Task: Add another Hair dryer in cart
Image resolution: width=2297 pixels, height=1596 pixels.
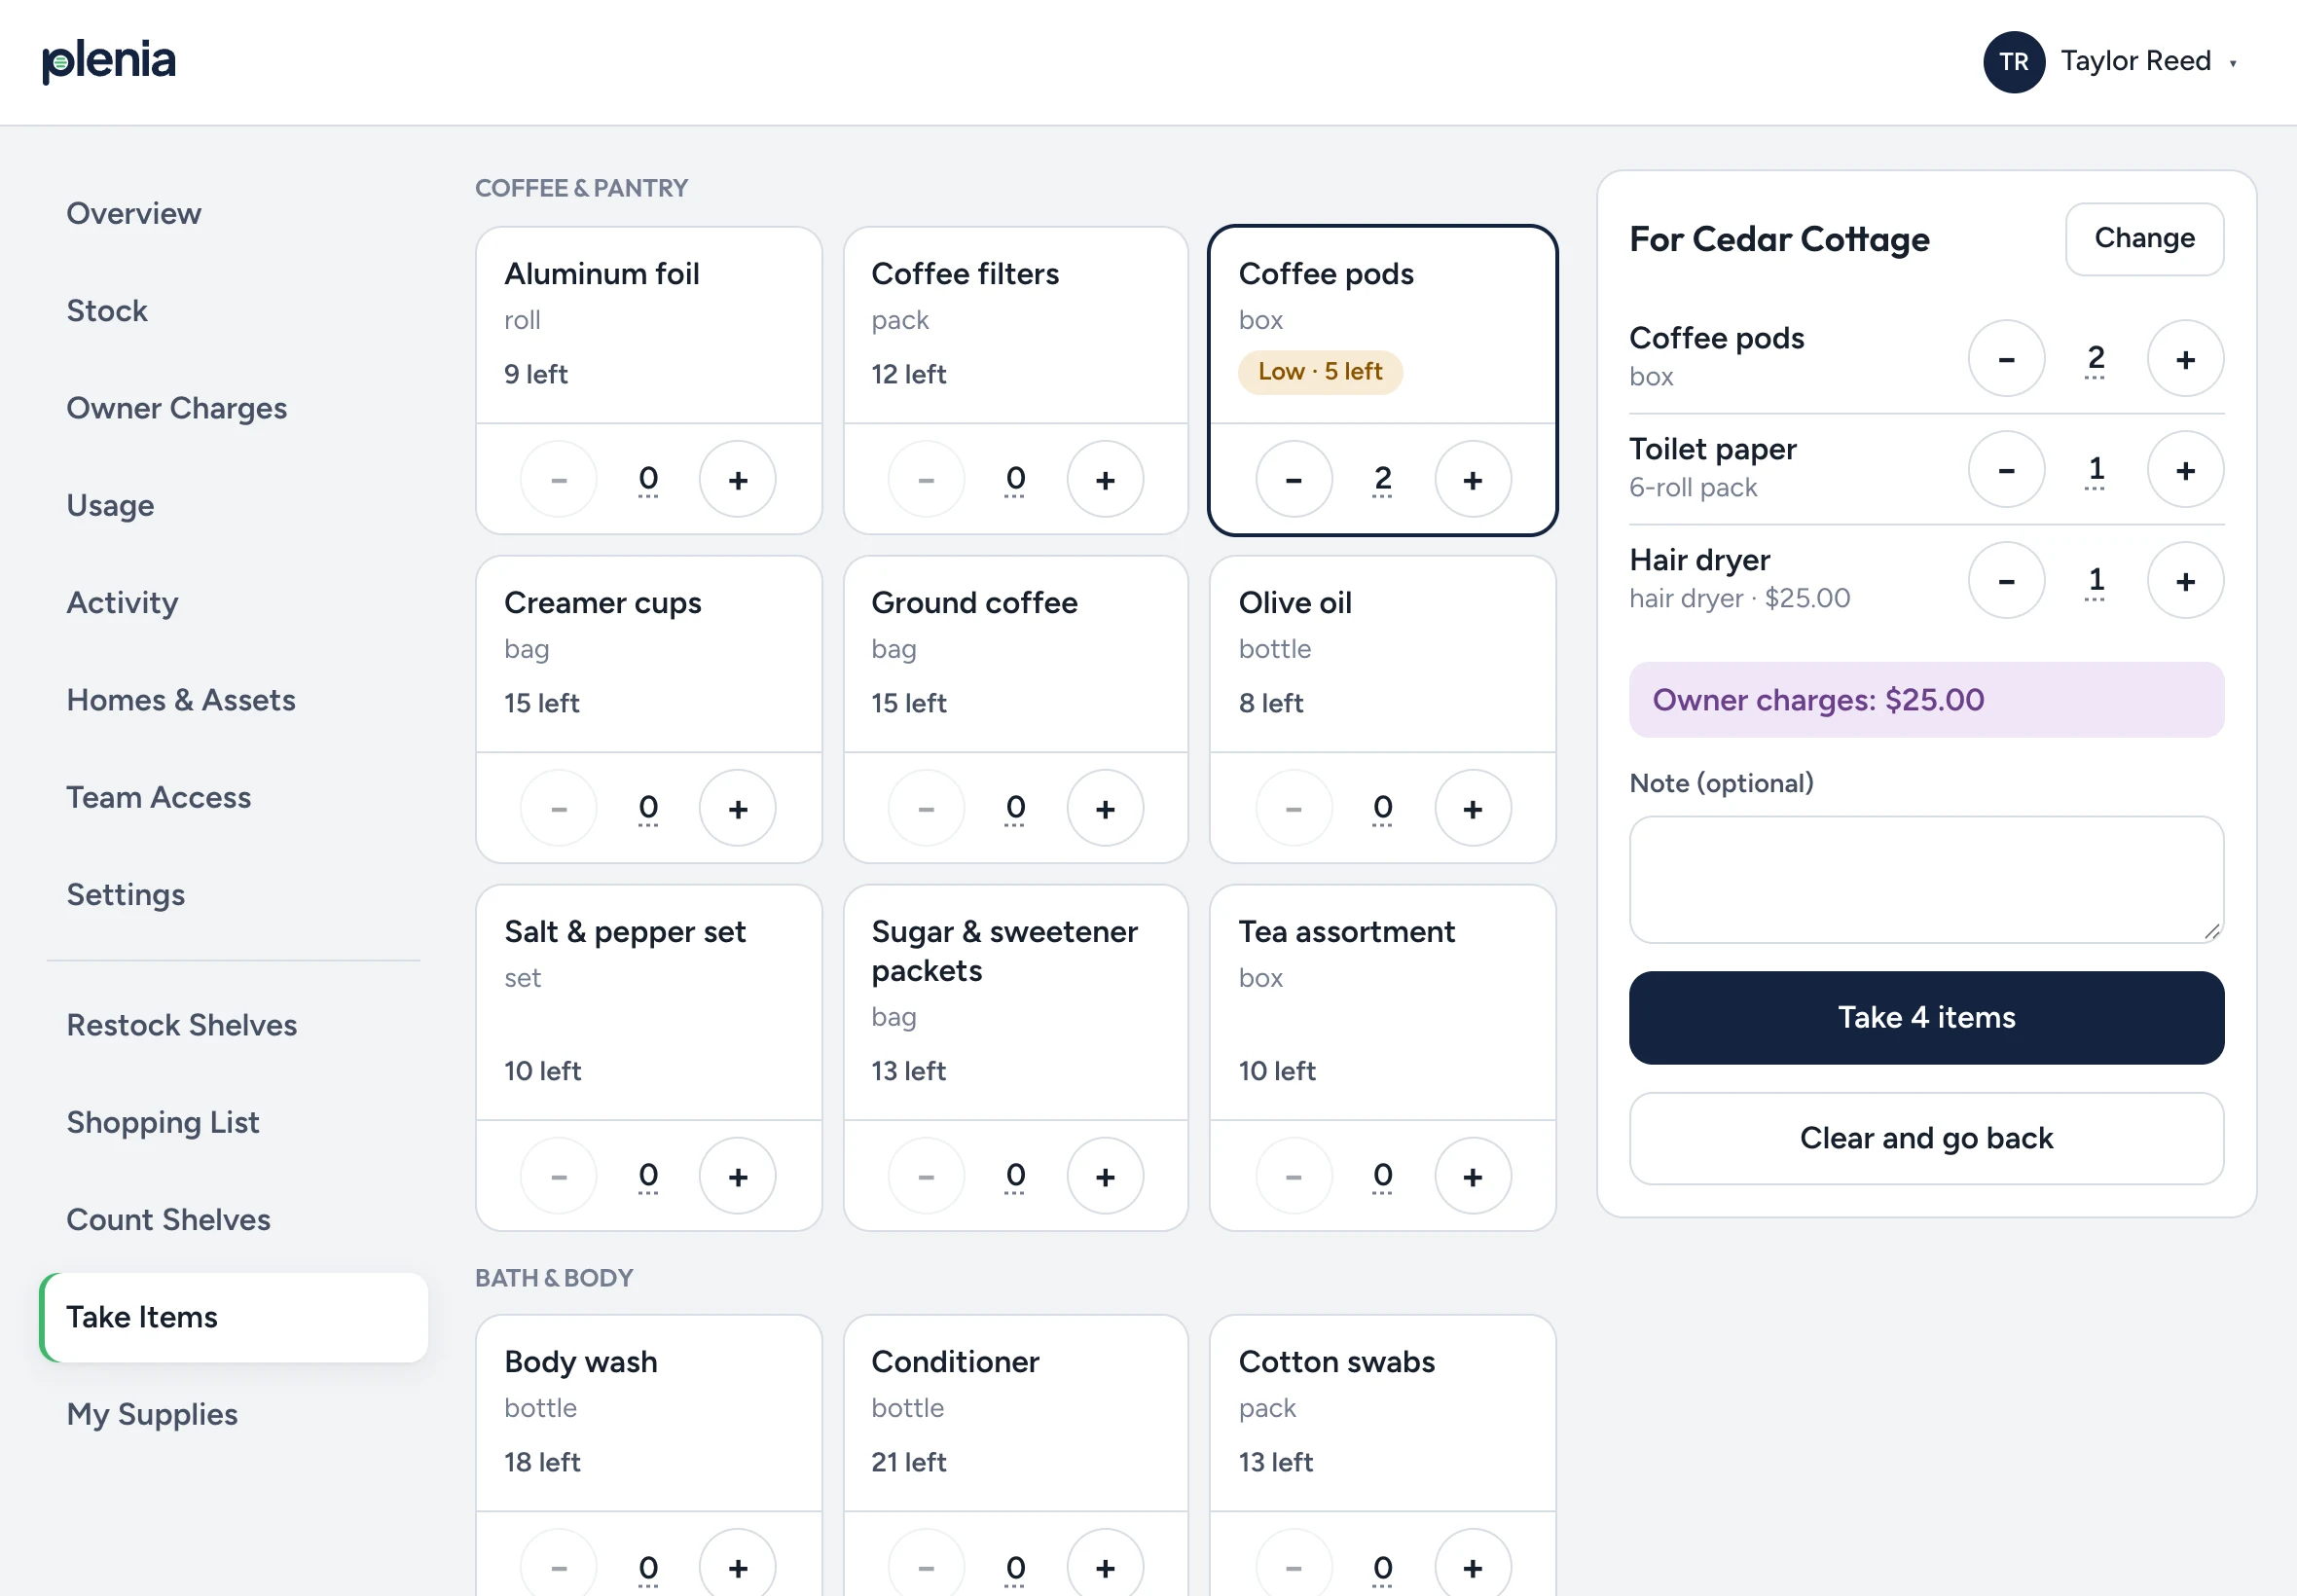Action: [x=2185, y=581]
